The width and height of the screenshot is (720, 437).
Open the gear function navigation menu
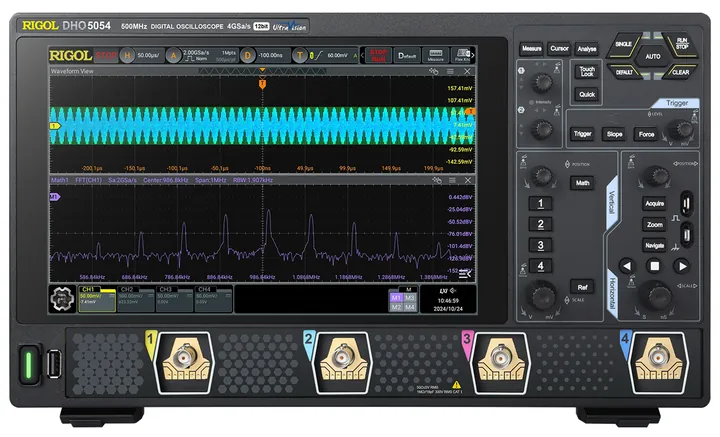point(62,299)
